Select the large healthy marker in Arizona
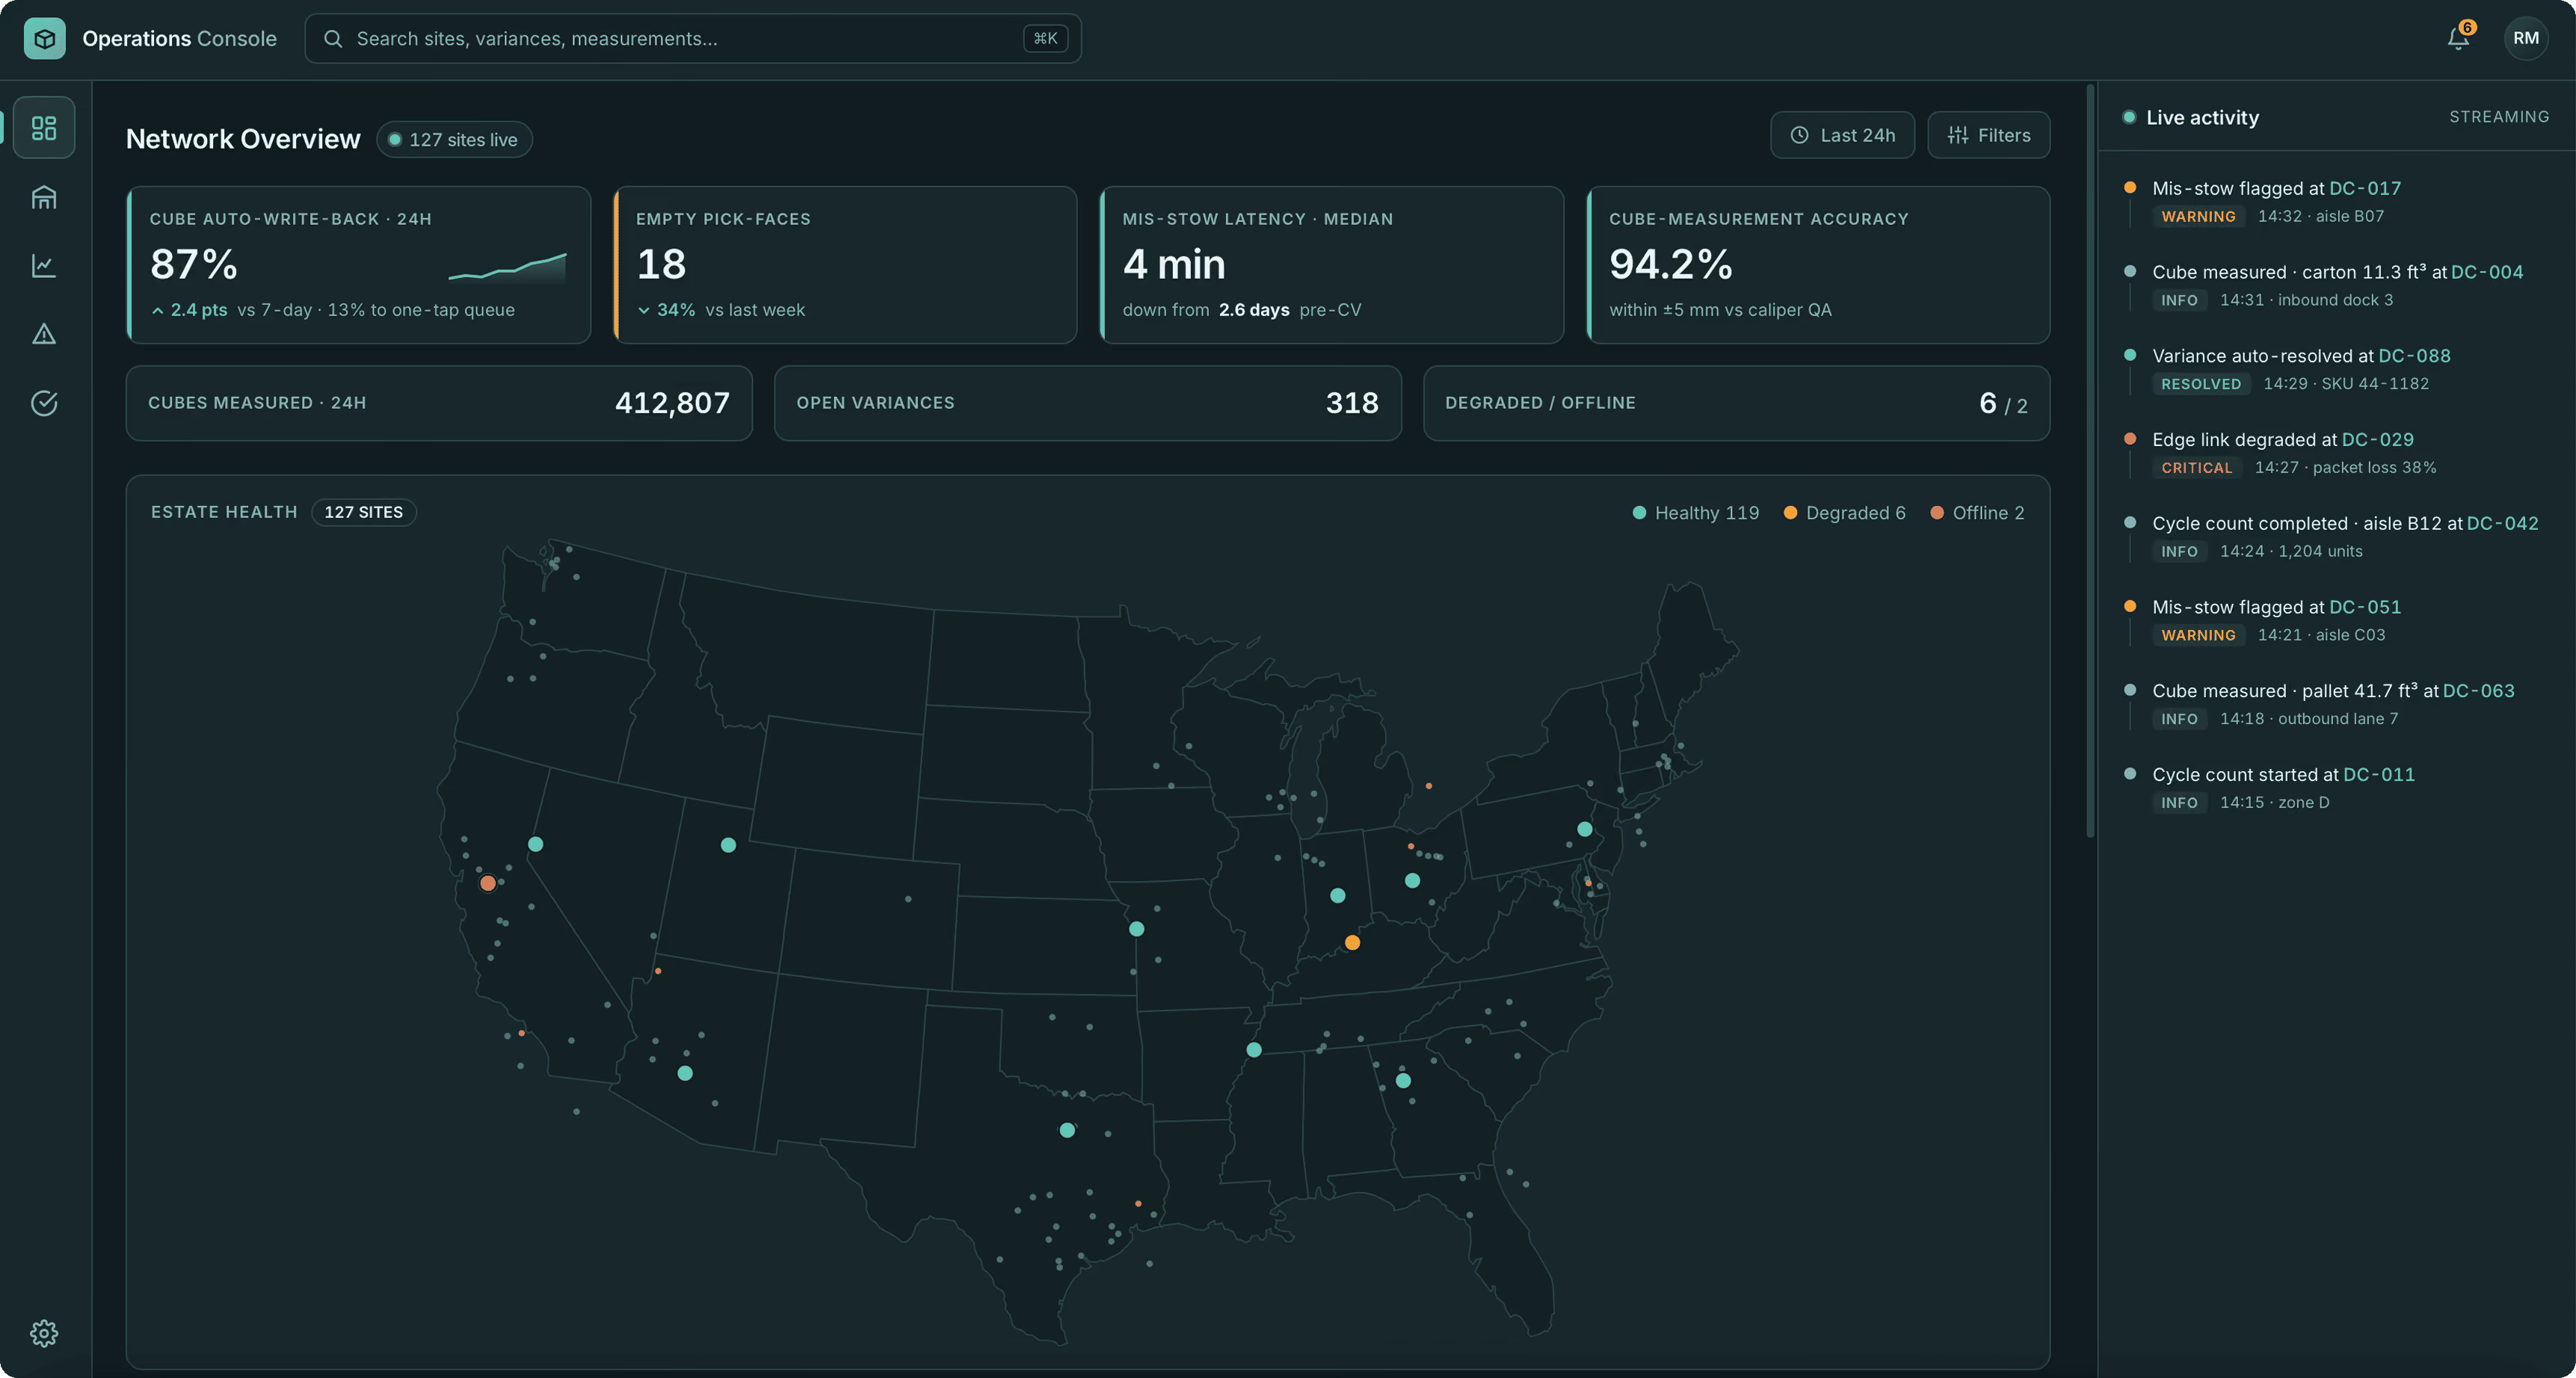 click(685, 1073)
